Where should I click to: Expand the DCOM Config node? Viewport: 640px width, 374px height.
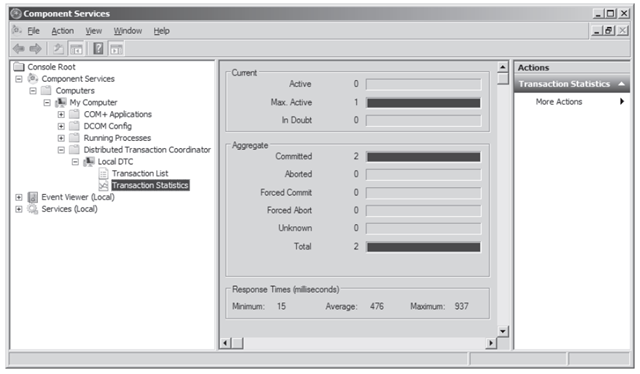point(61,126)
